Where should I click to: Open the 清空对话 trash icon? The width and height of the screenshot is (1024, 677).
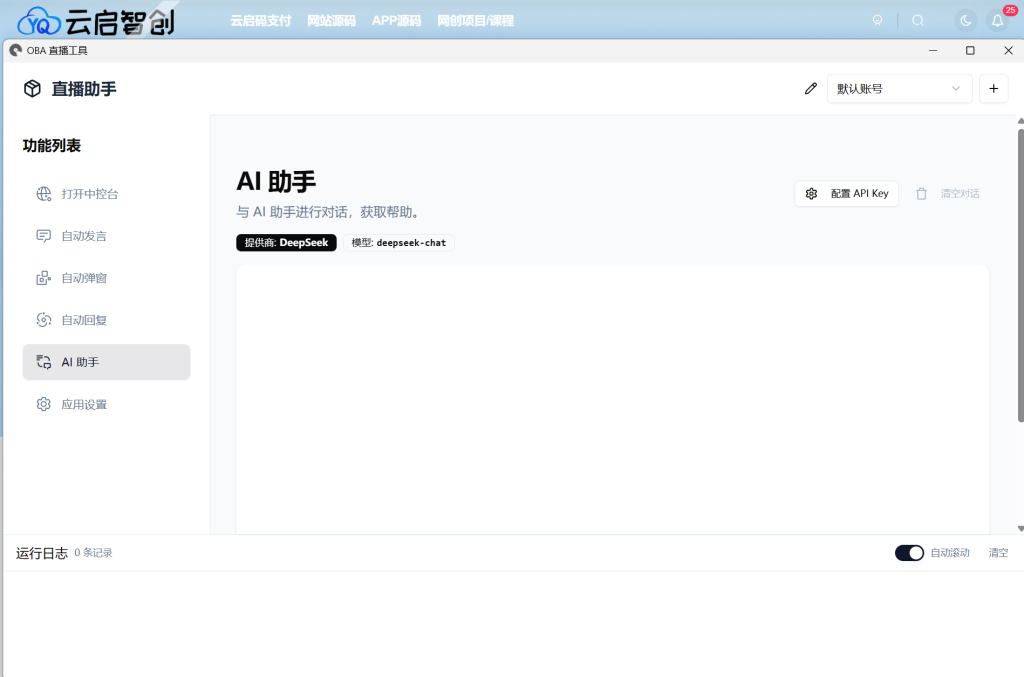point(920,193)
